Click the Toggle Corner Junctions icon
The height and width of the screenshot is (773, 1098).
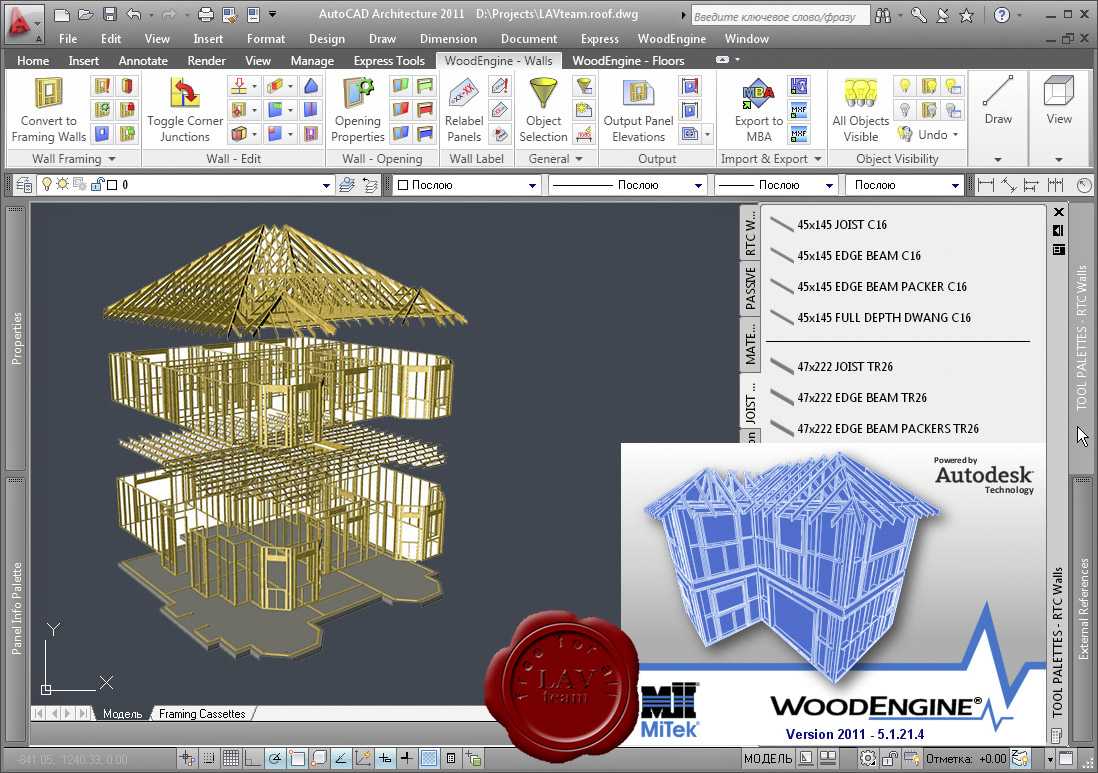185,94
